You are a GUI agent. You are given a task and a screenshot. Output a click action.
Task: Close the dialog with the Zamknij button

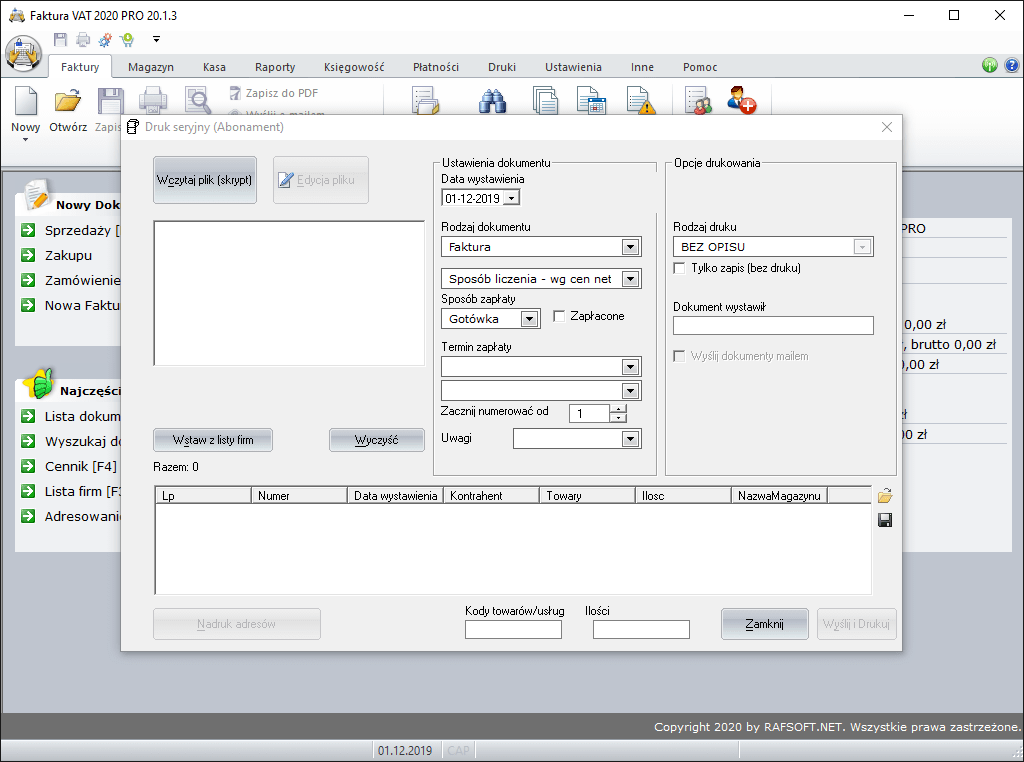point(765,624)
